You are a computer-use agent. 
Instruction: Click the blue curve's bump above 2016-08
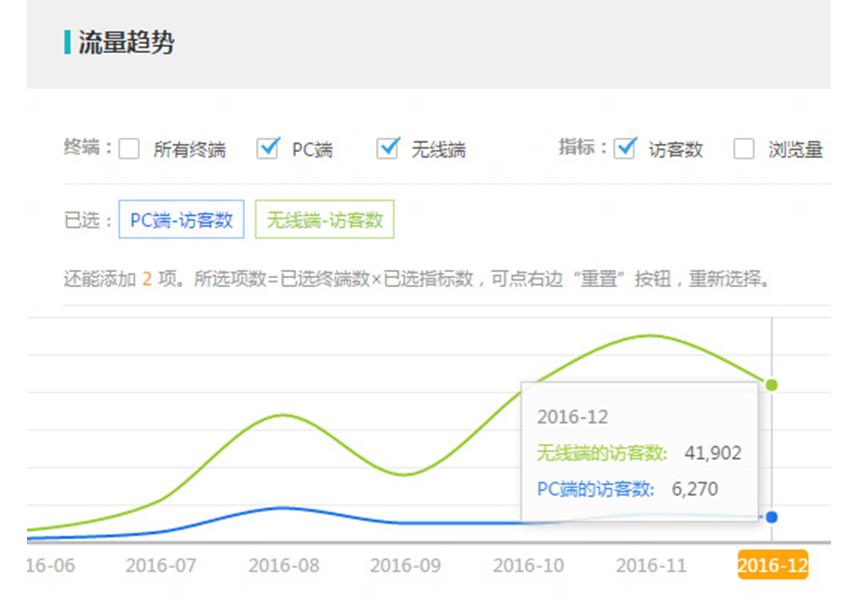(284, 508)
